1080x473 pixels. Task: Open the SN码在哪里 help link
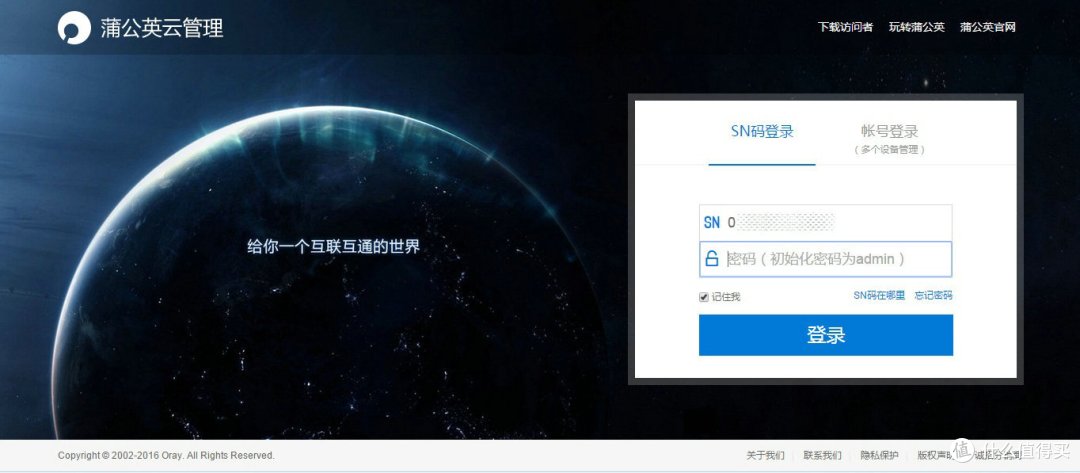[879, 295]
